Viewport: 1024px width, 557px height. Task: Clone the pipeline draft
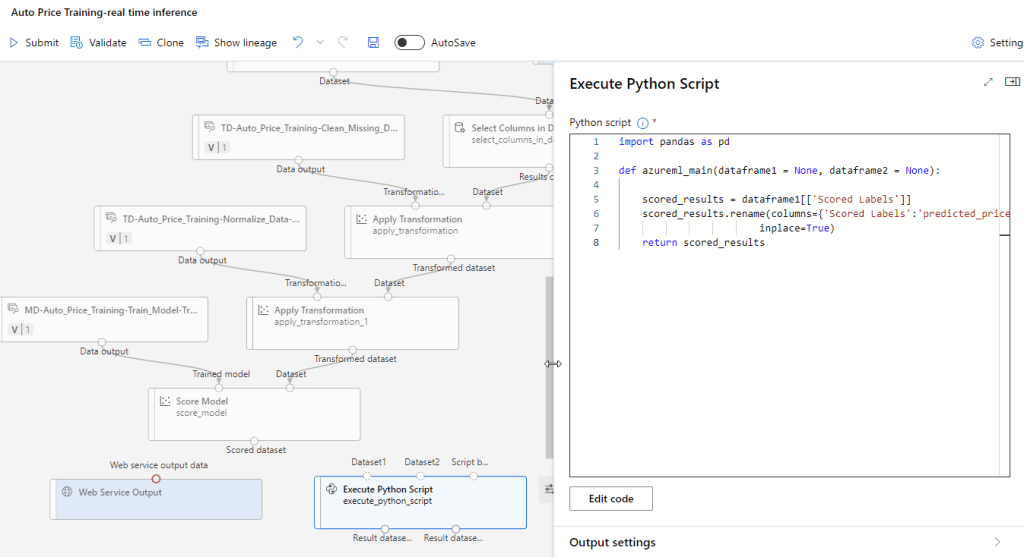pos(161,43)
